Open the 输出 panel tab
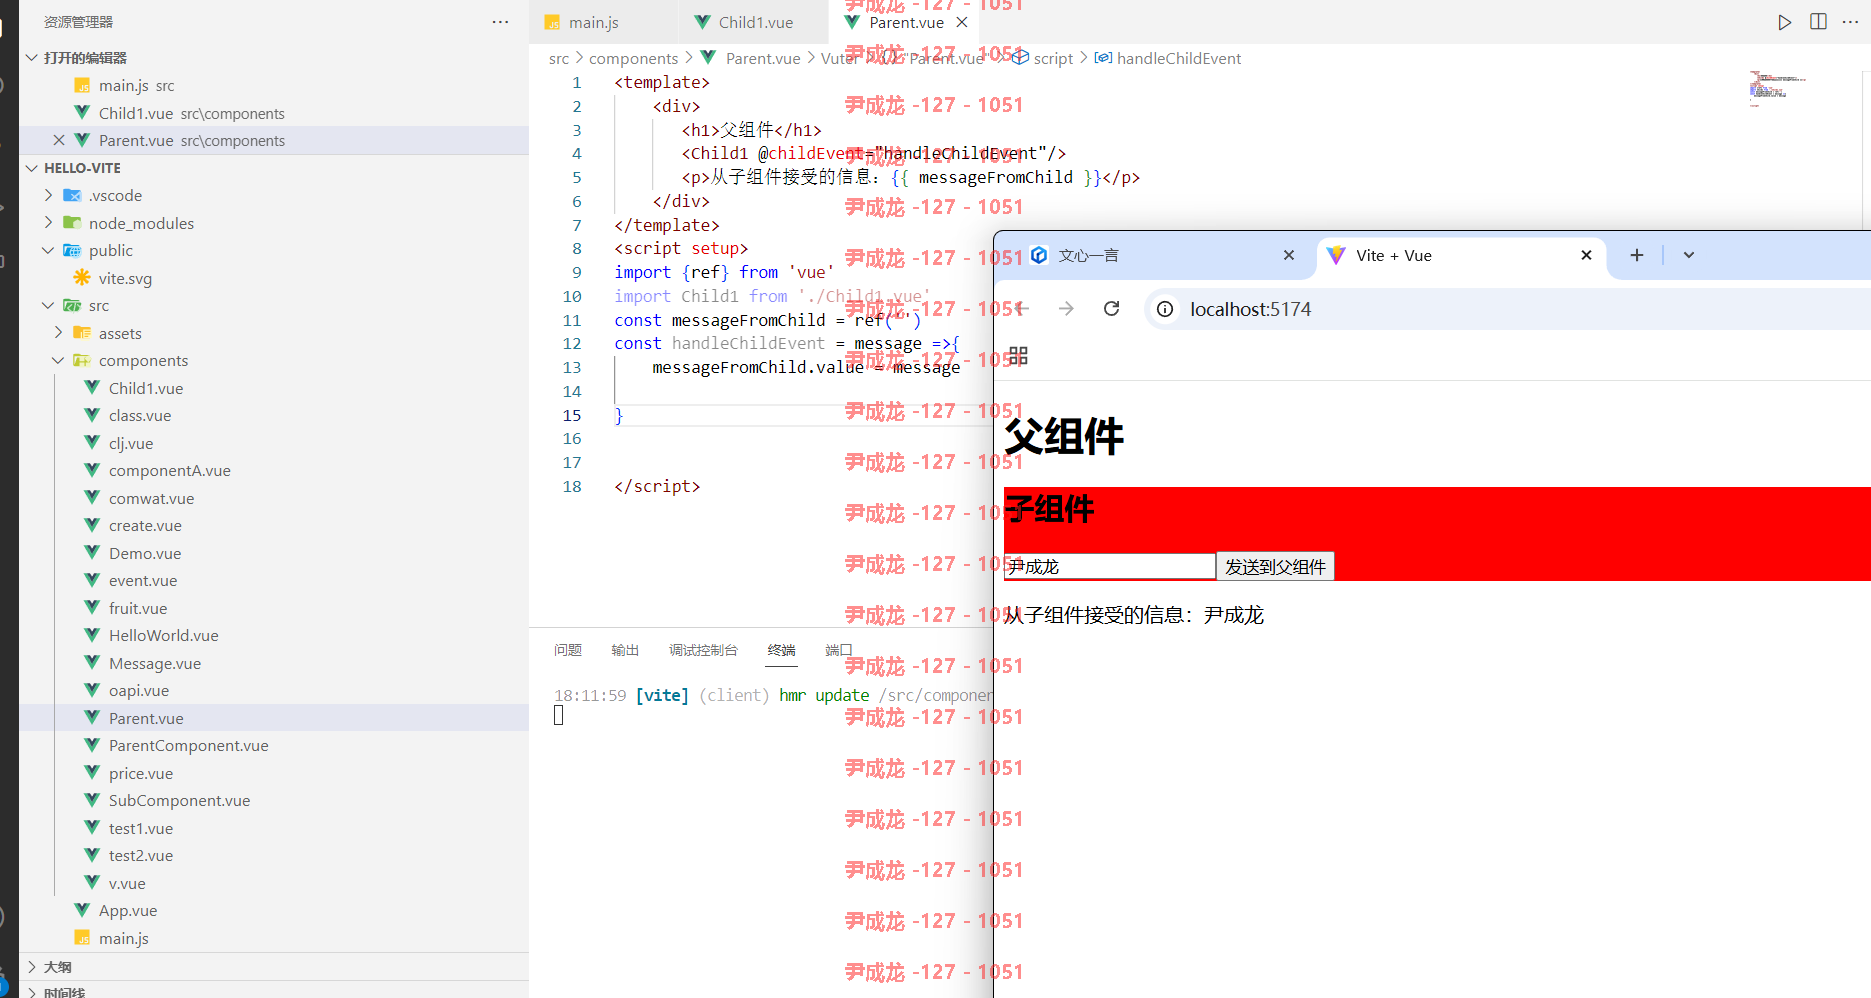 click(x=625, y=650)
